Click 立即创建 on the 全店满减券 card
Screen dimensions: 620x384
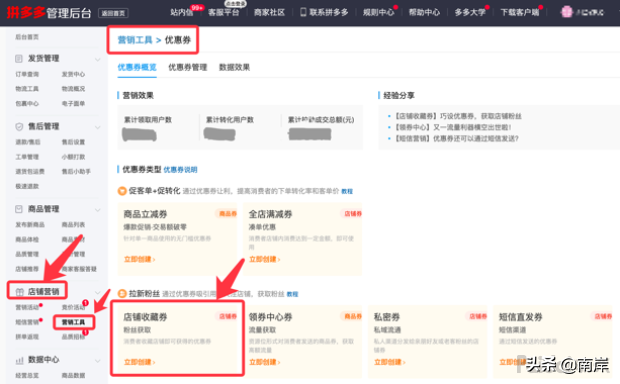pyautogui.click(x=265, y=259)
